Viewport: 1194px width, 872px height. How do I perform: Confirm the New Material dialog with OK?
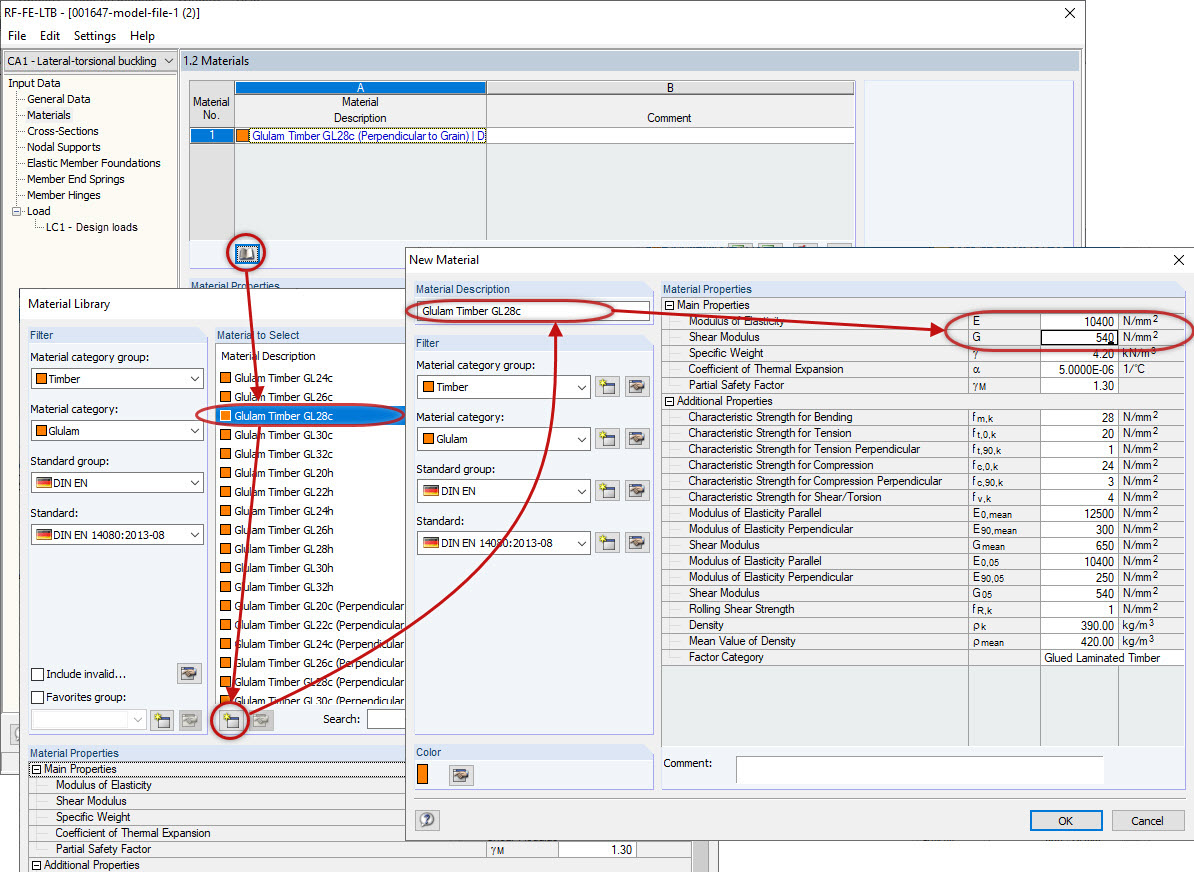[1066, 819]
